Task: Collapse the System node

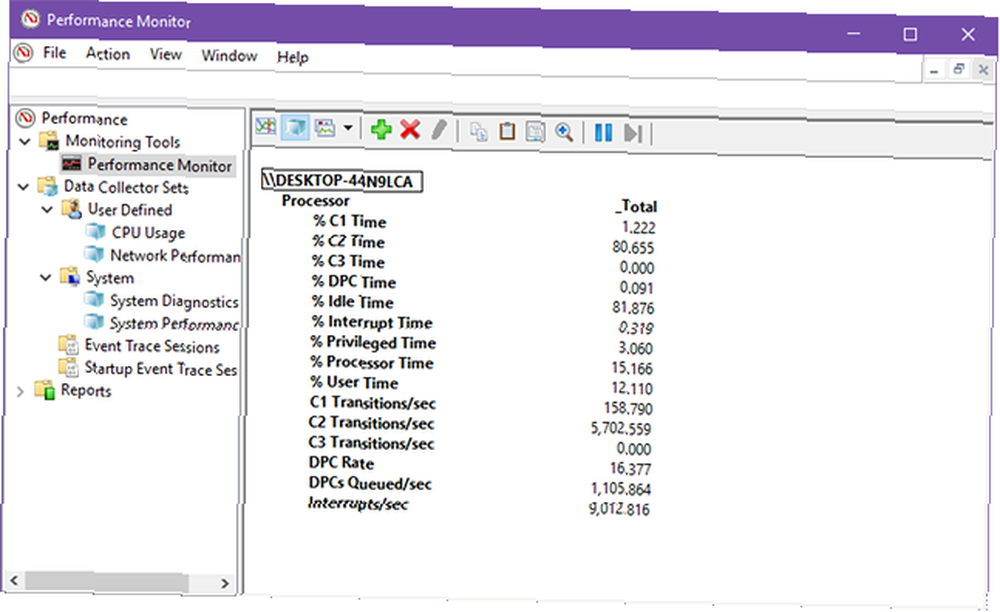Action: click(46, 277)
